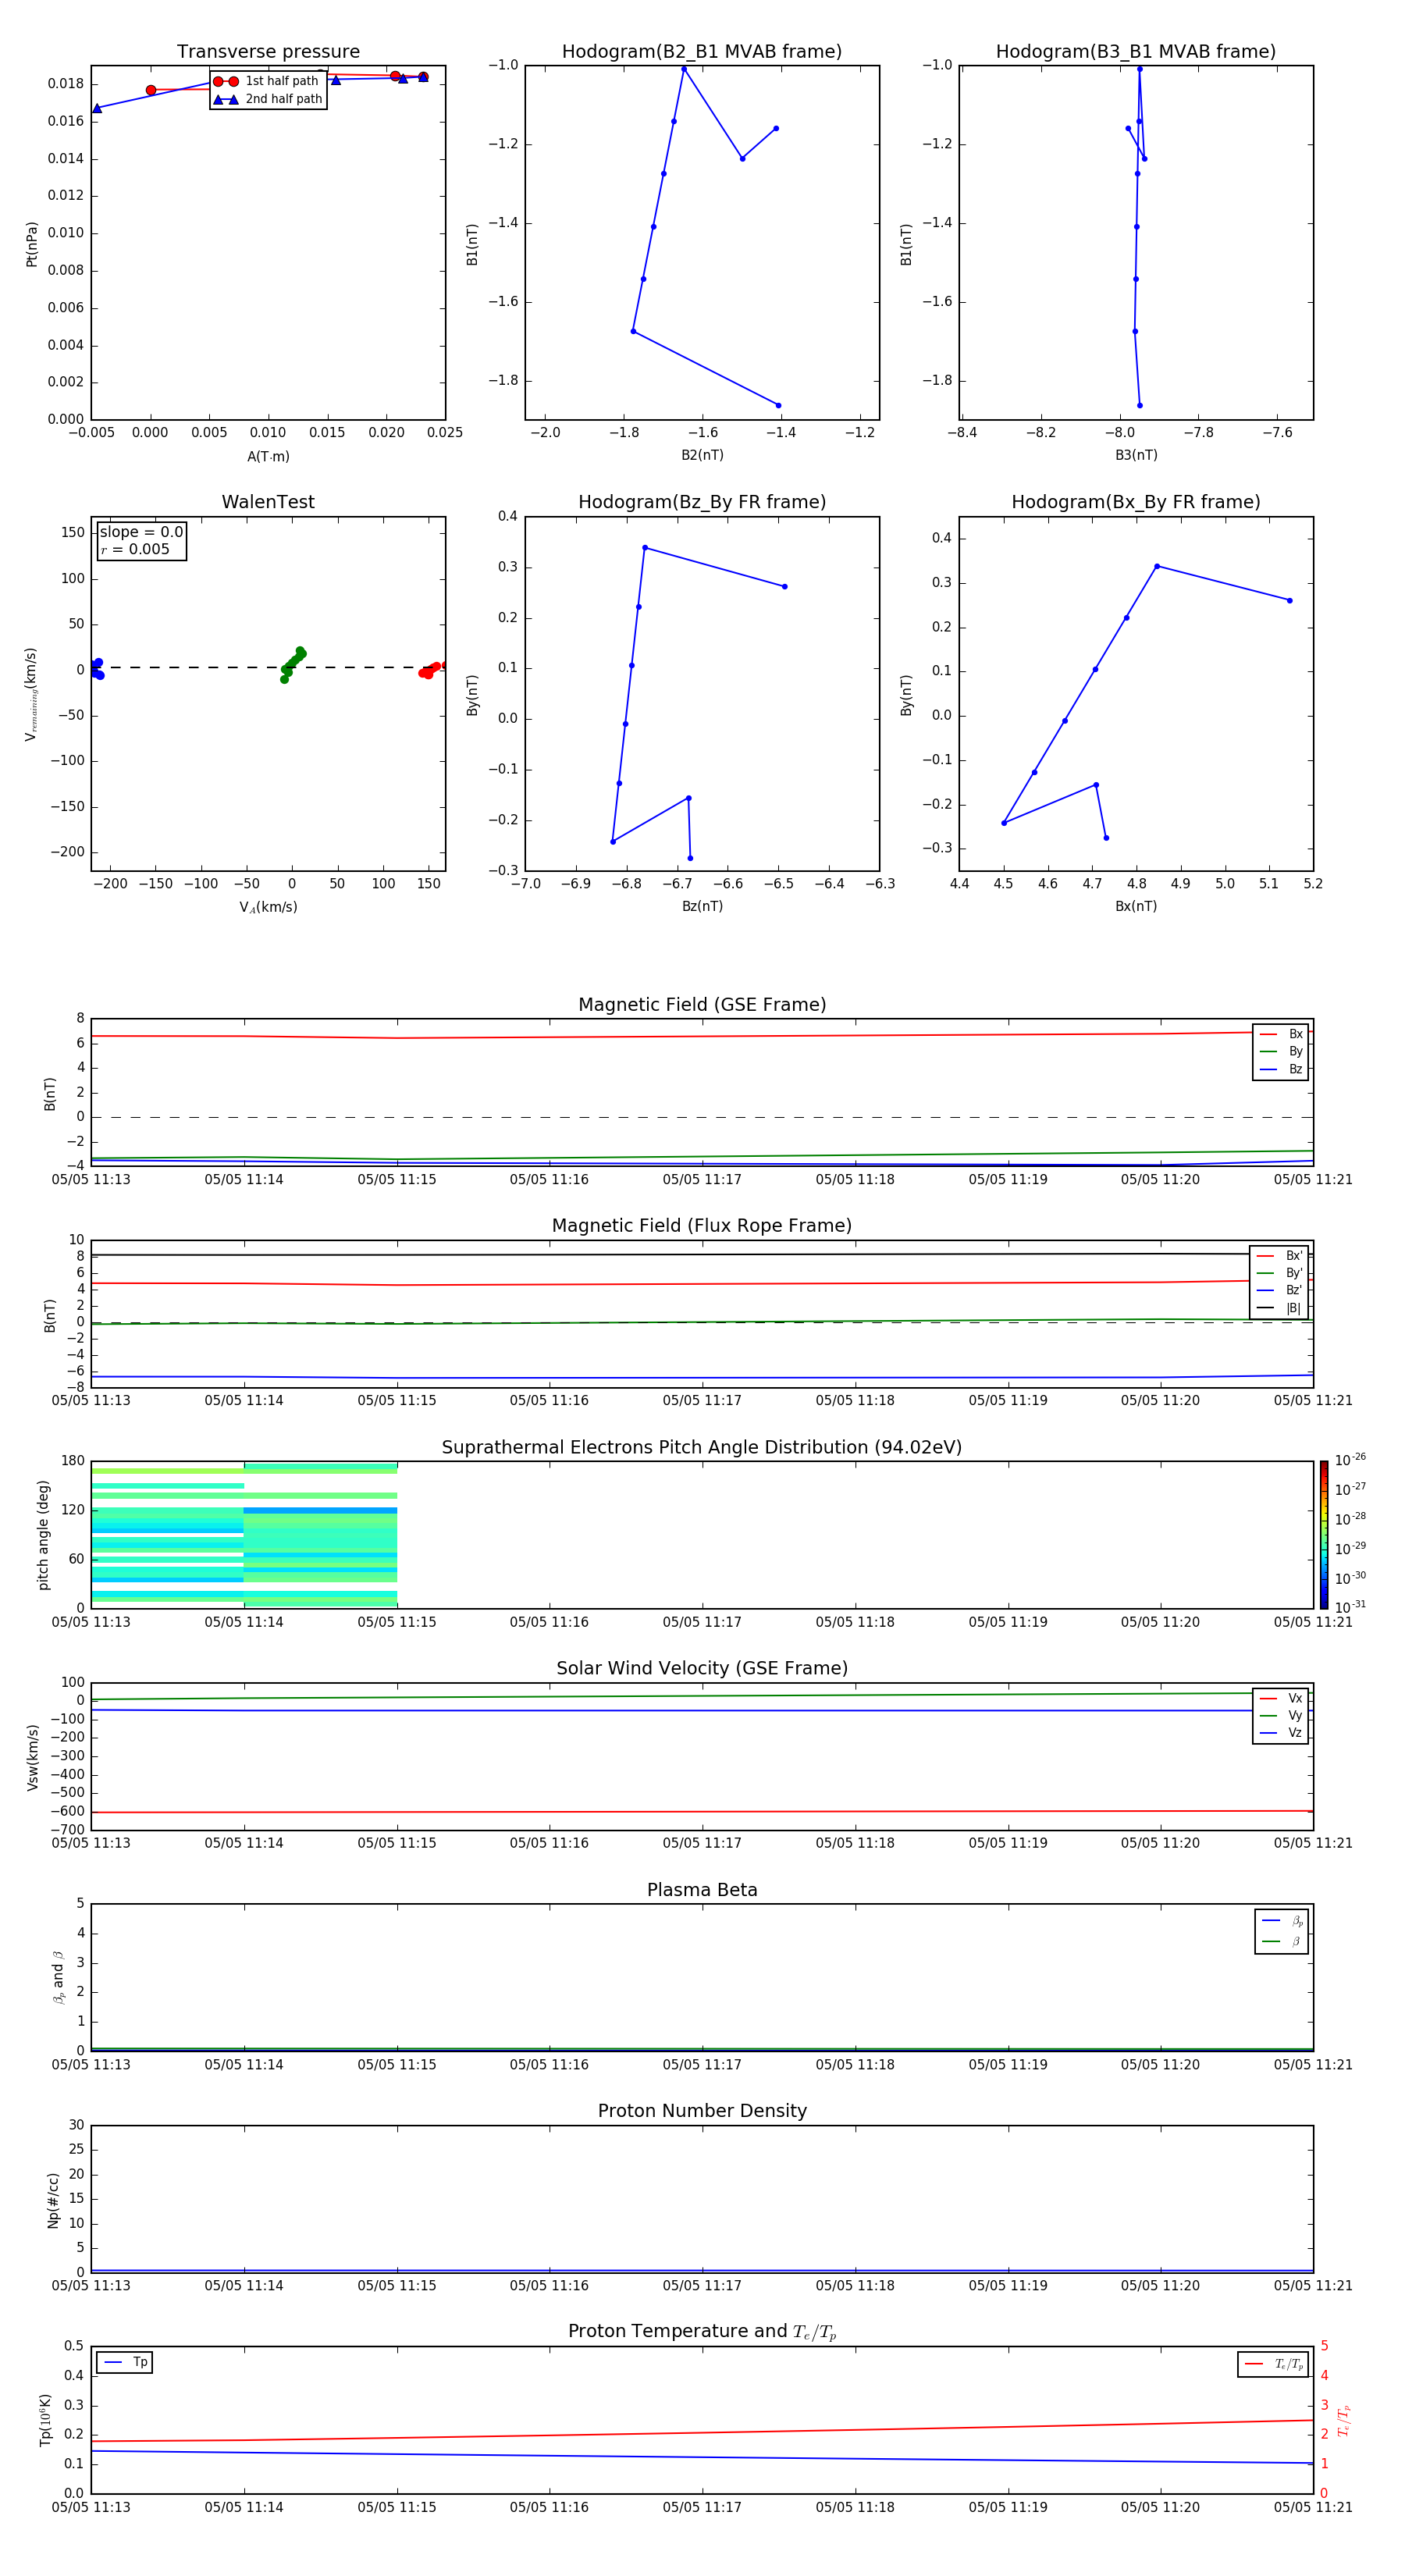Screen dimensions: 1405x2576
Task: Click the '1st half path' legend entry
Action: pyautogui.click(x=266, y=81)
